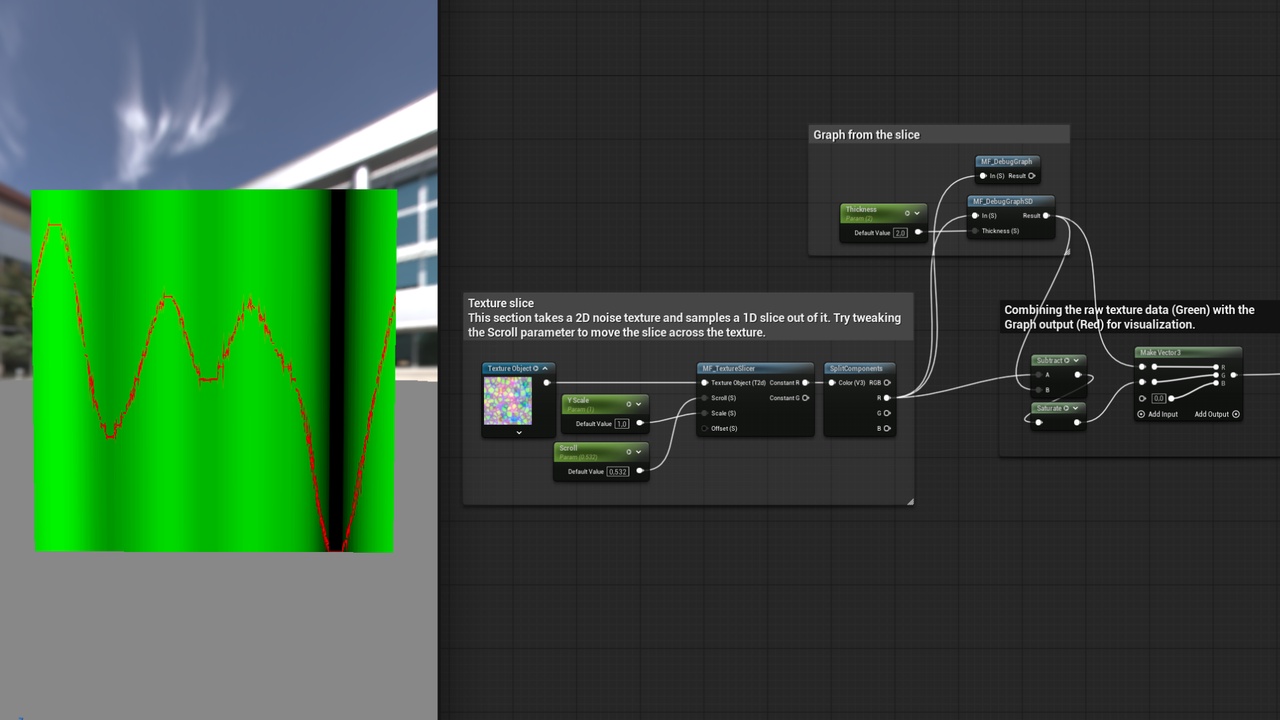Select the MF_DebugGraph node title

click(x=1006, y=161)
